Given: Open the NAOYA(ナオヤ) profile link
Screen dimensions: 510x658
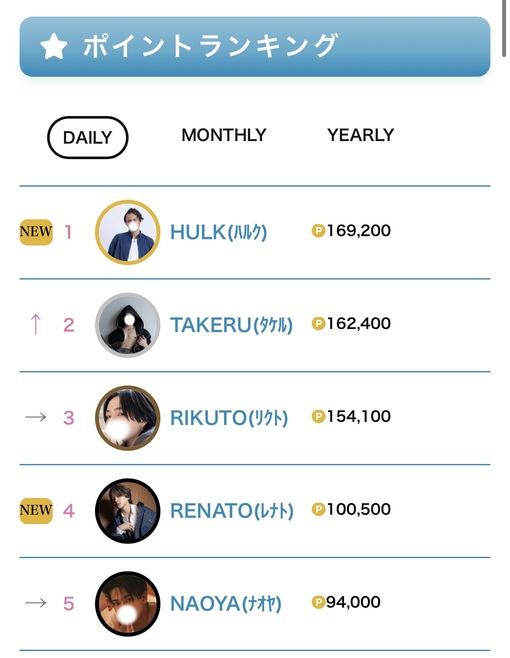Looking at the screenshot, I should pos(226,604).
